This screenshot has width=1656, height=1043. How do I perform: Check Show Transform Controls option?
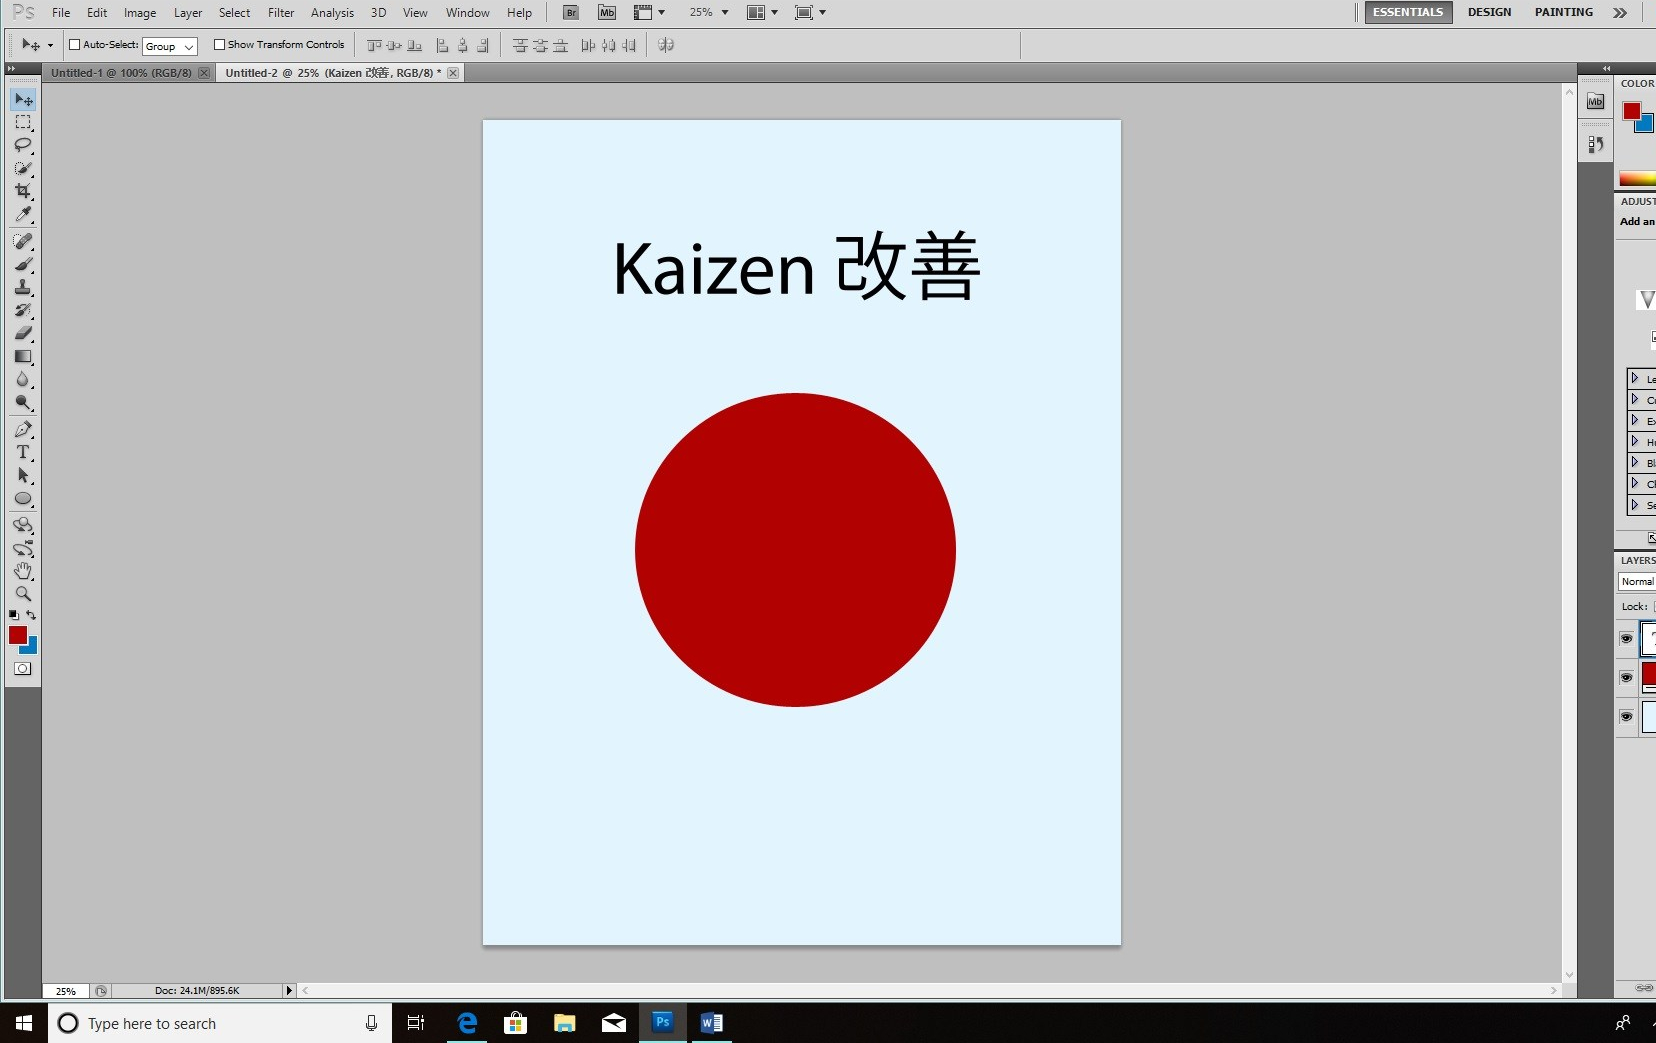[219, 45]
